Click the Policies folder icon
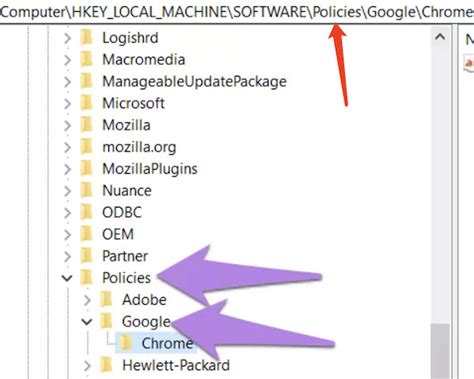 pyautogui.click(x=87, y=278)
